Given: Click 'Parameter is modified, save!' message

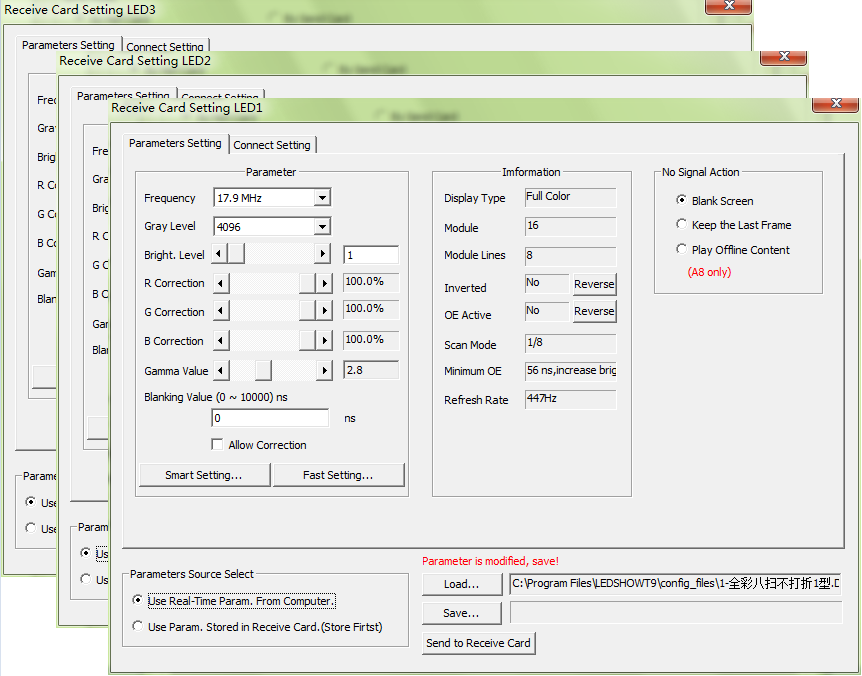Looking at the screenshot, I should 490,561.
